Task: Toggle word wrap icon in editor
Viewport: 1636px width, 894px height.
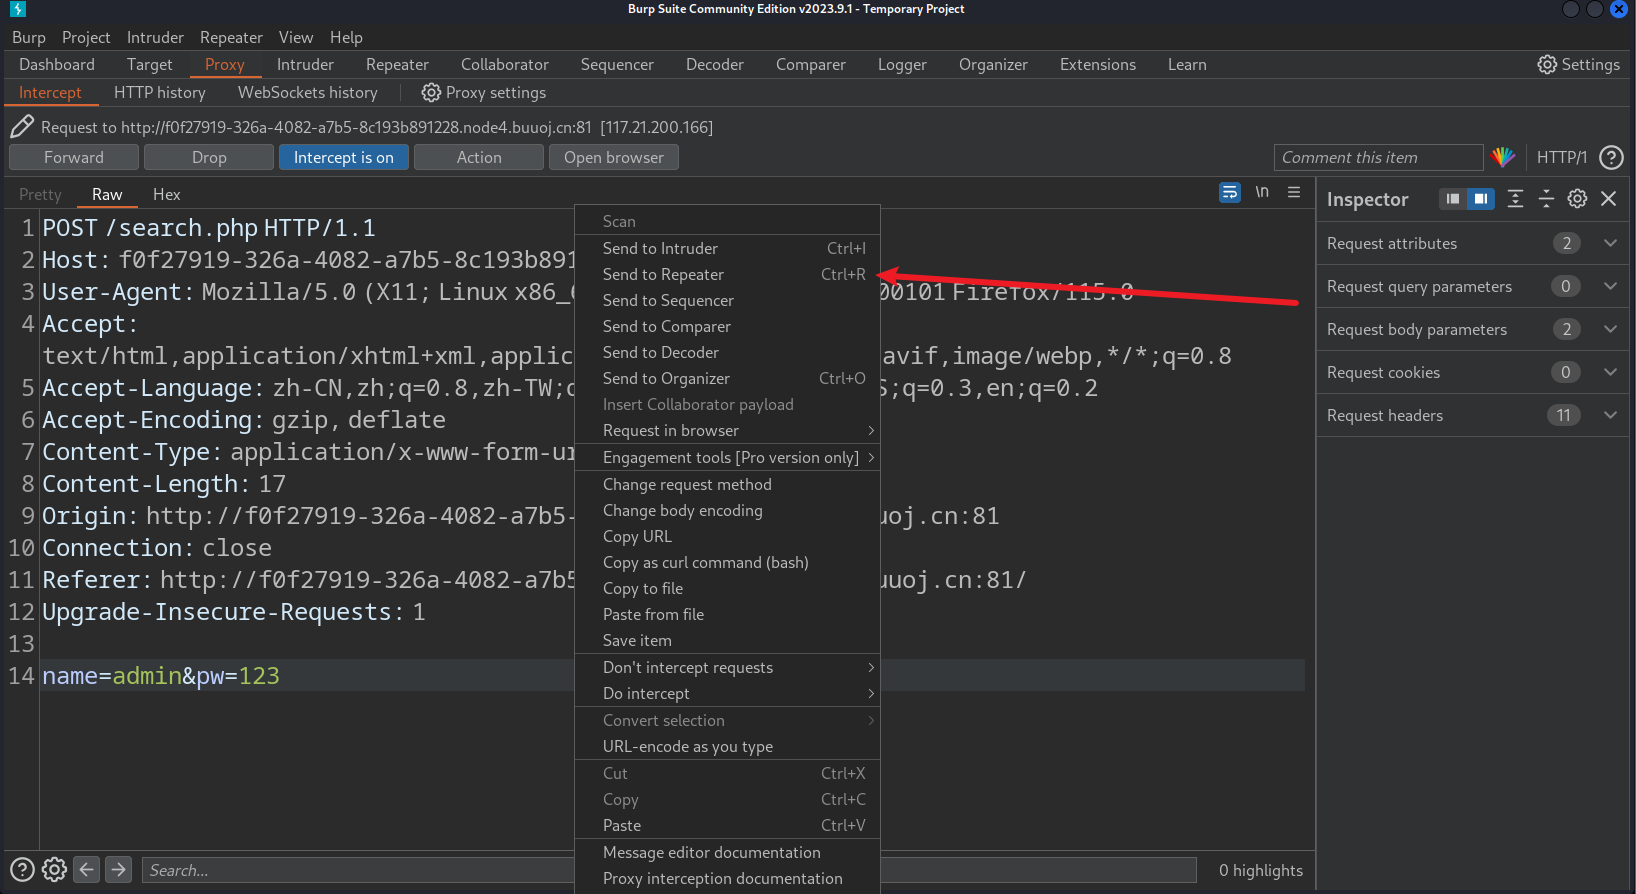Action: (x=1230, y=192)
